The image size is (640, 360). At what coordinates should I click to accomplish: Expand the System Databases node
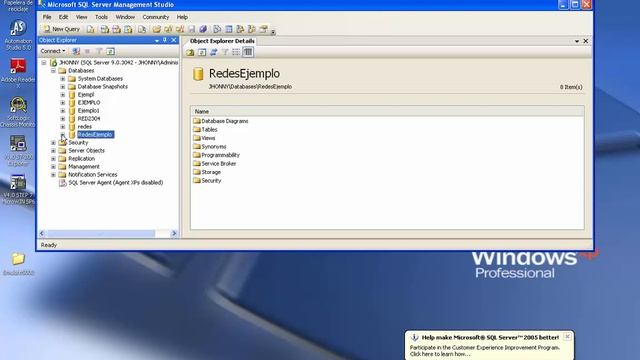[x=63, y=79]
